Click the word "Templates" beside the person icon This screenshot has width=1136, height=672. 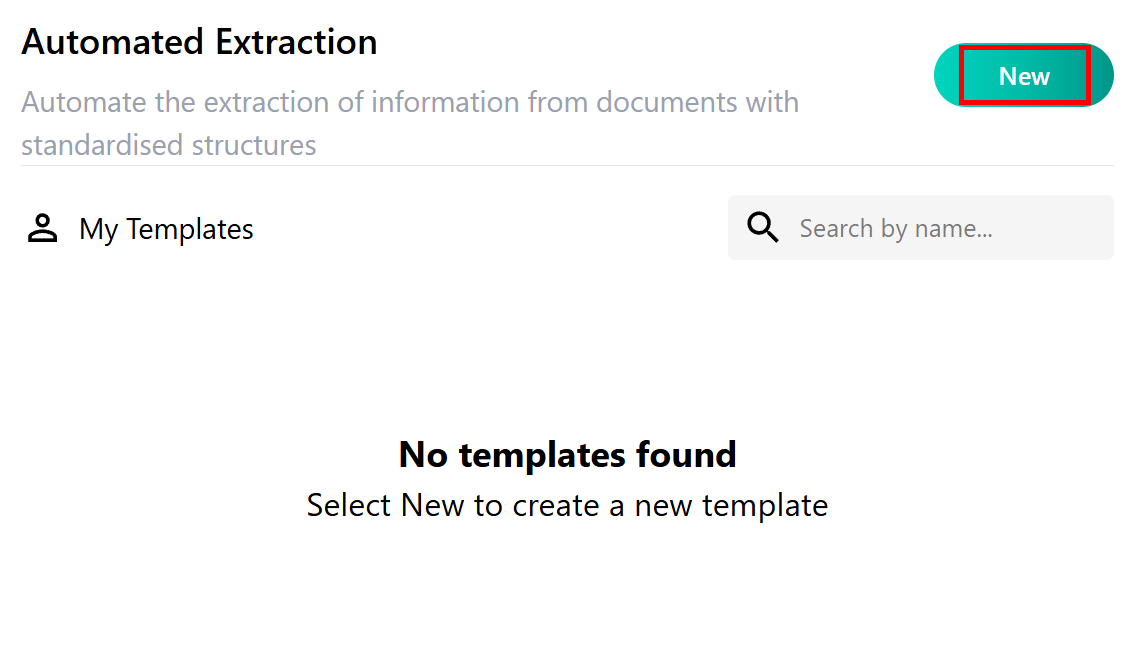tap(190, 229)
